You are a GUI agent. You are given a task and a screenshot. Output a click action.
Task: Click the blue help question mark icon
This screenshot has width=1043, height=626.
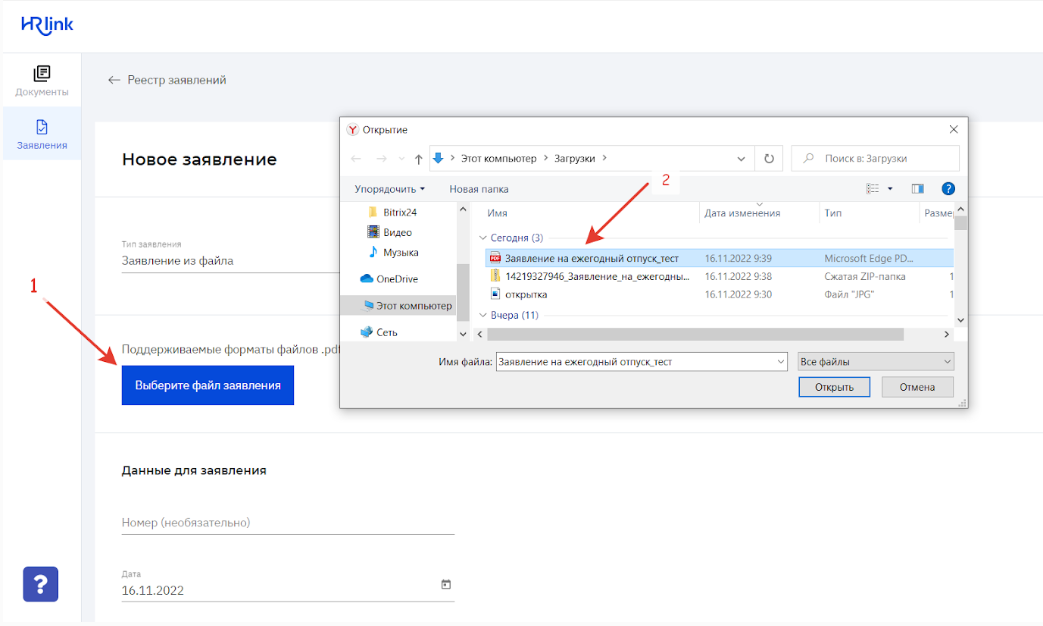click(x=40, y=584)
